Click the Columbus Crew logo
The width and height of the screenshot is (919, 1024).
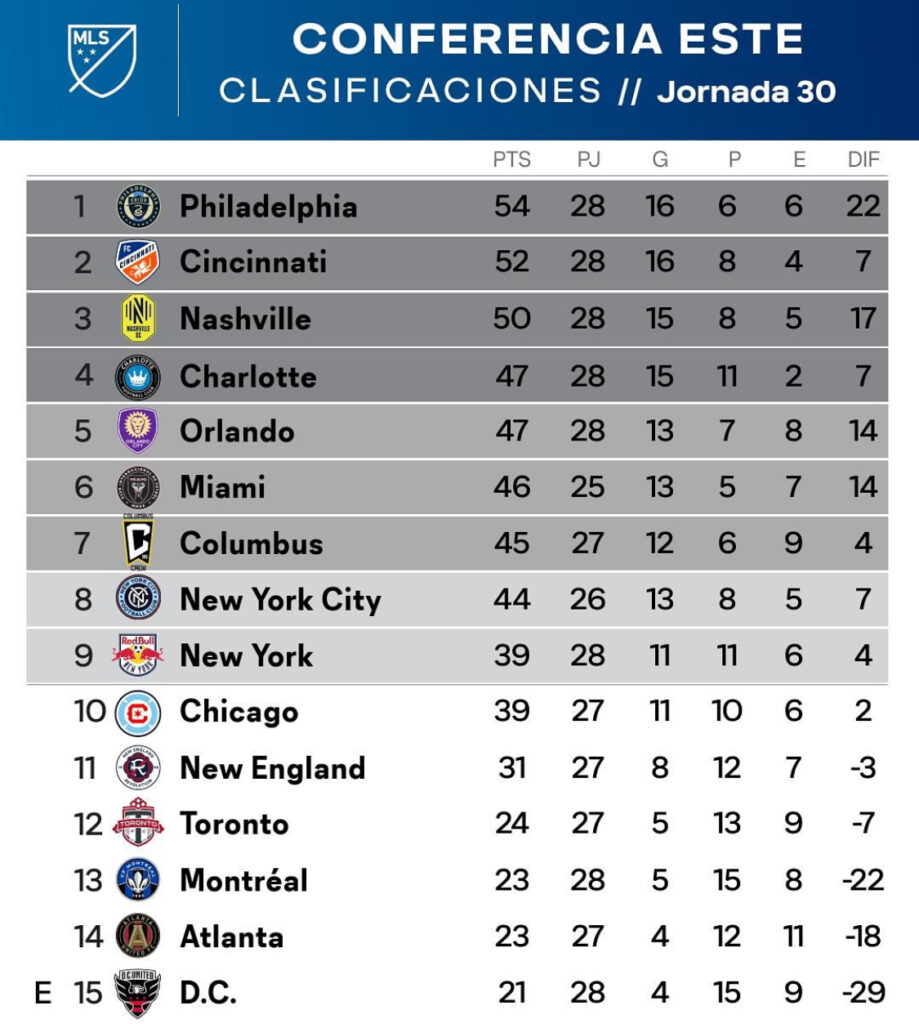[x=138, y=543]
